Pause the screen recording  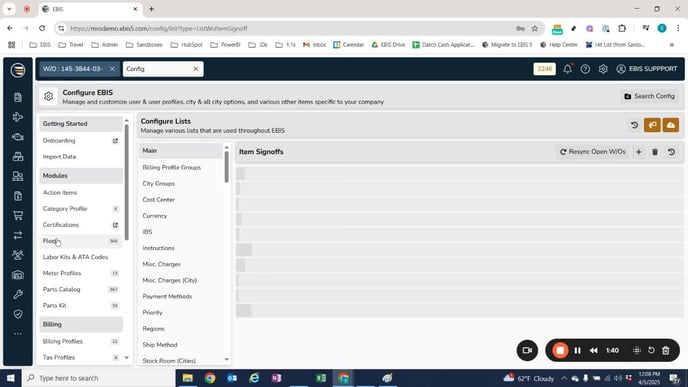(x=577, y=350)
